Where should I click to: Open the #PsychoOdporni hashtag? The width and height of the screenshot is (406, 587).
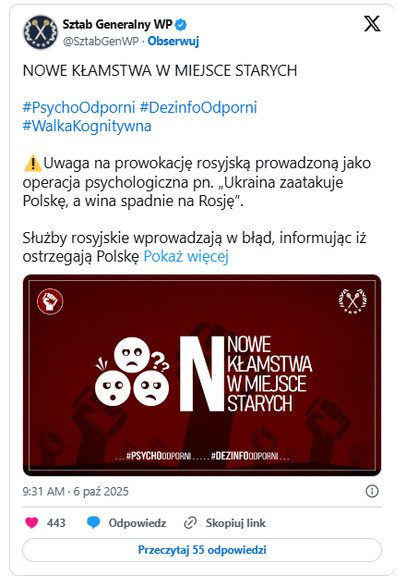[x=79, y=107]
